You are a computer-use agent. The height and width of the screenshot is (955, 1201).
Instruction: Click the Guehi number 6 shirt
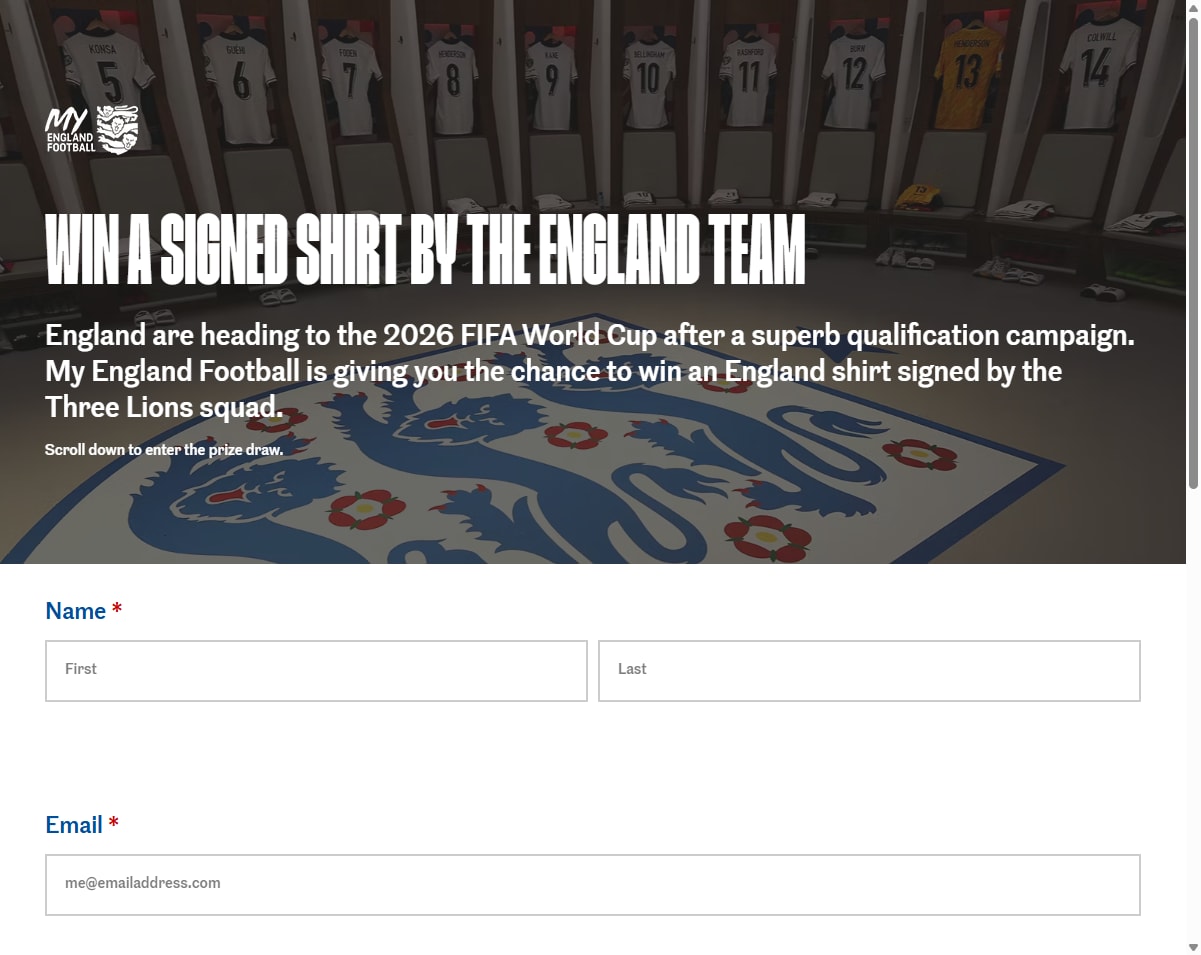pos(240,85)
